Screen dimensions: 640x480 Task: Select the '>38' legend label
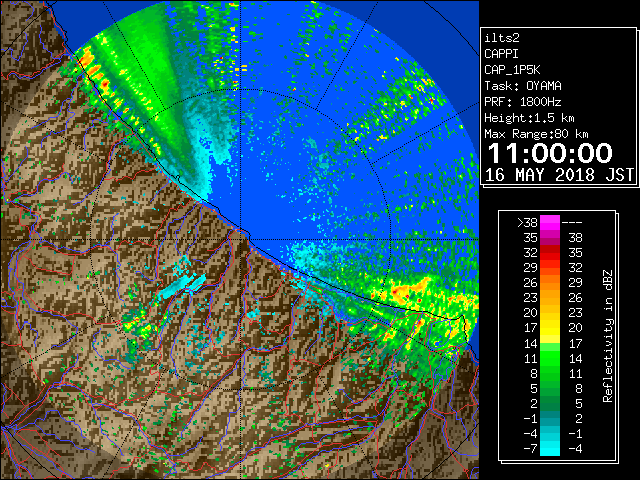coord(527,222)
